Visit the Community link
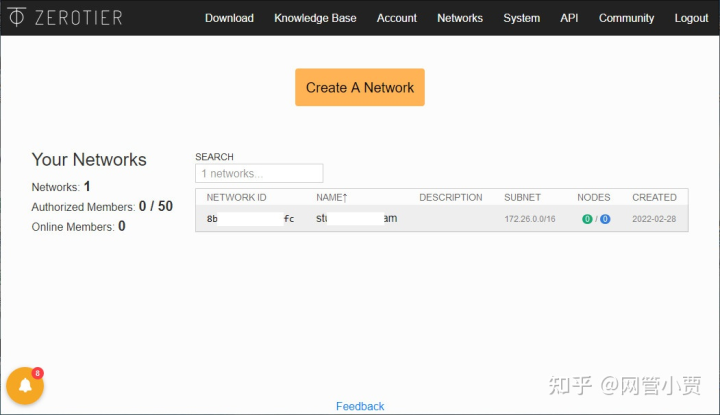720x415 pixels. pyautogui.click(x=626, y=18)
